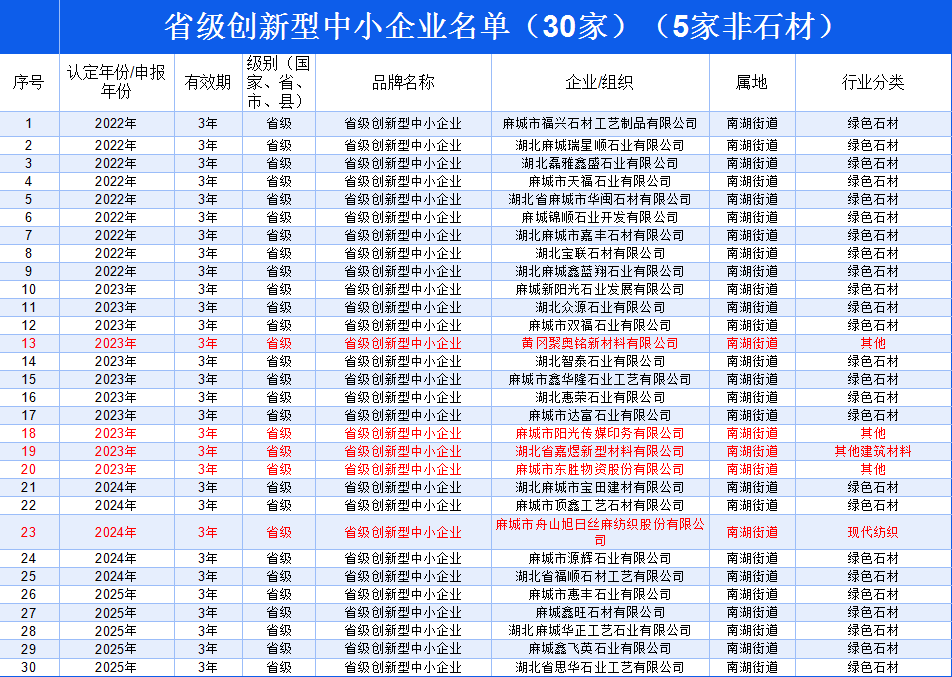Click cell 麻城市双福石业有限公司
The width and height of the screenshot is (952, 677).
[x=600, y=326]
